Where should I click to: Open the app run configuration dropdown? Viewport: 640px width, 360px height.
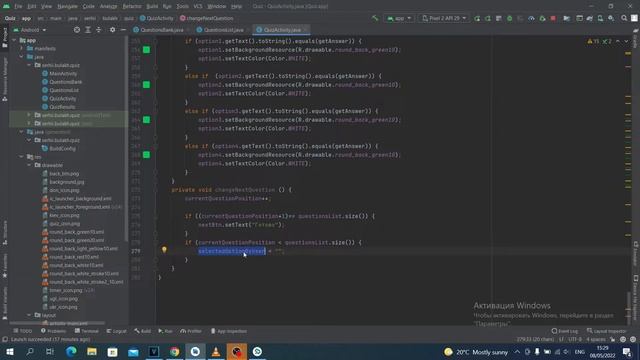coord(399,18)
